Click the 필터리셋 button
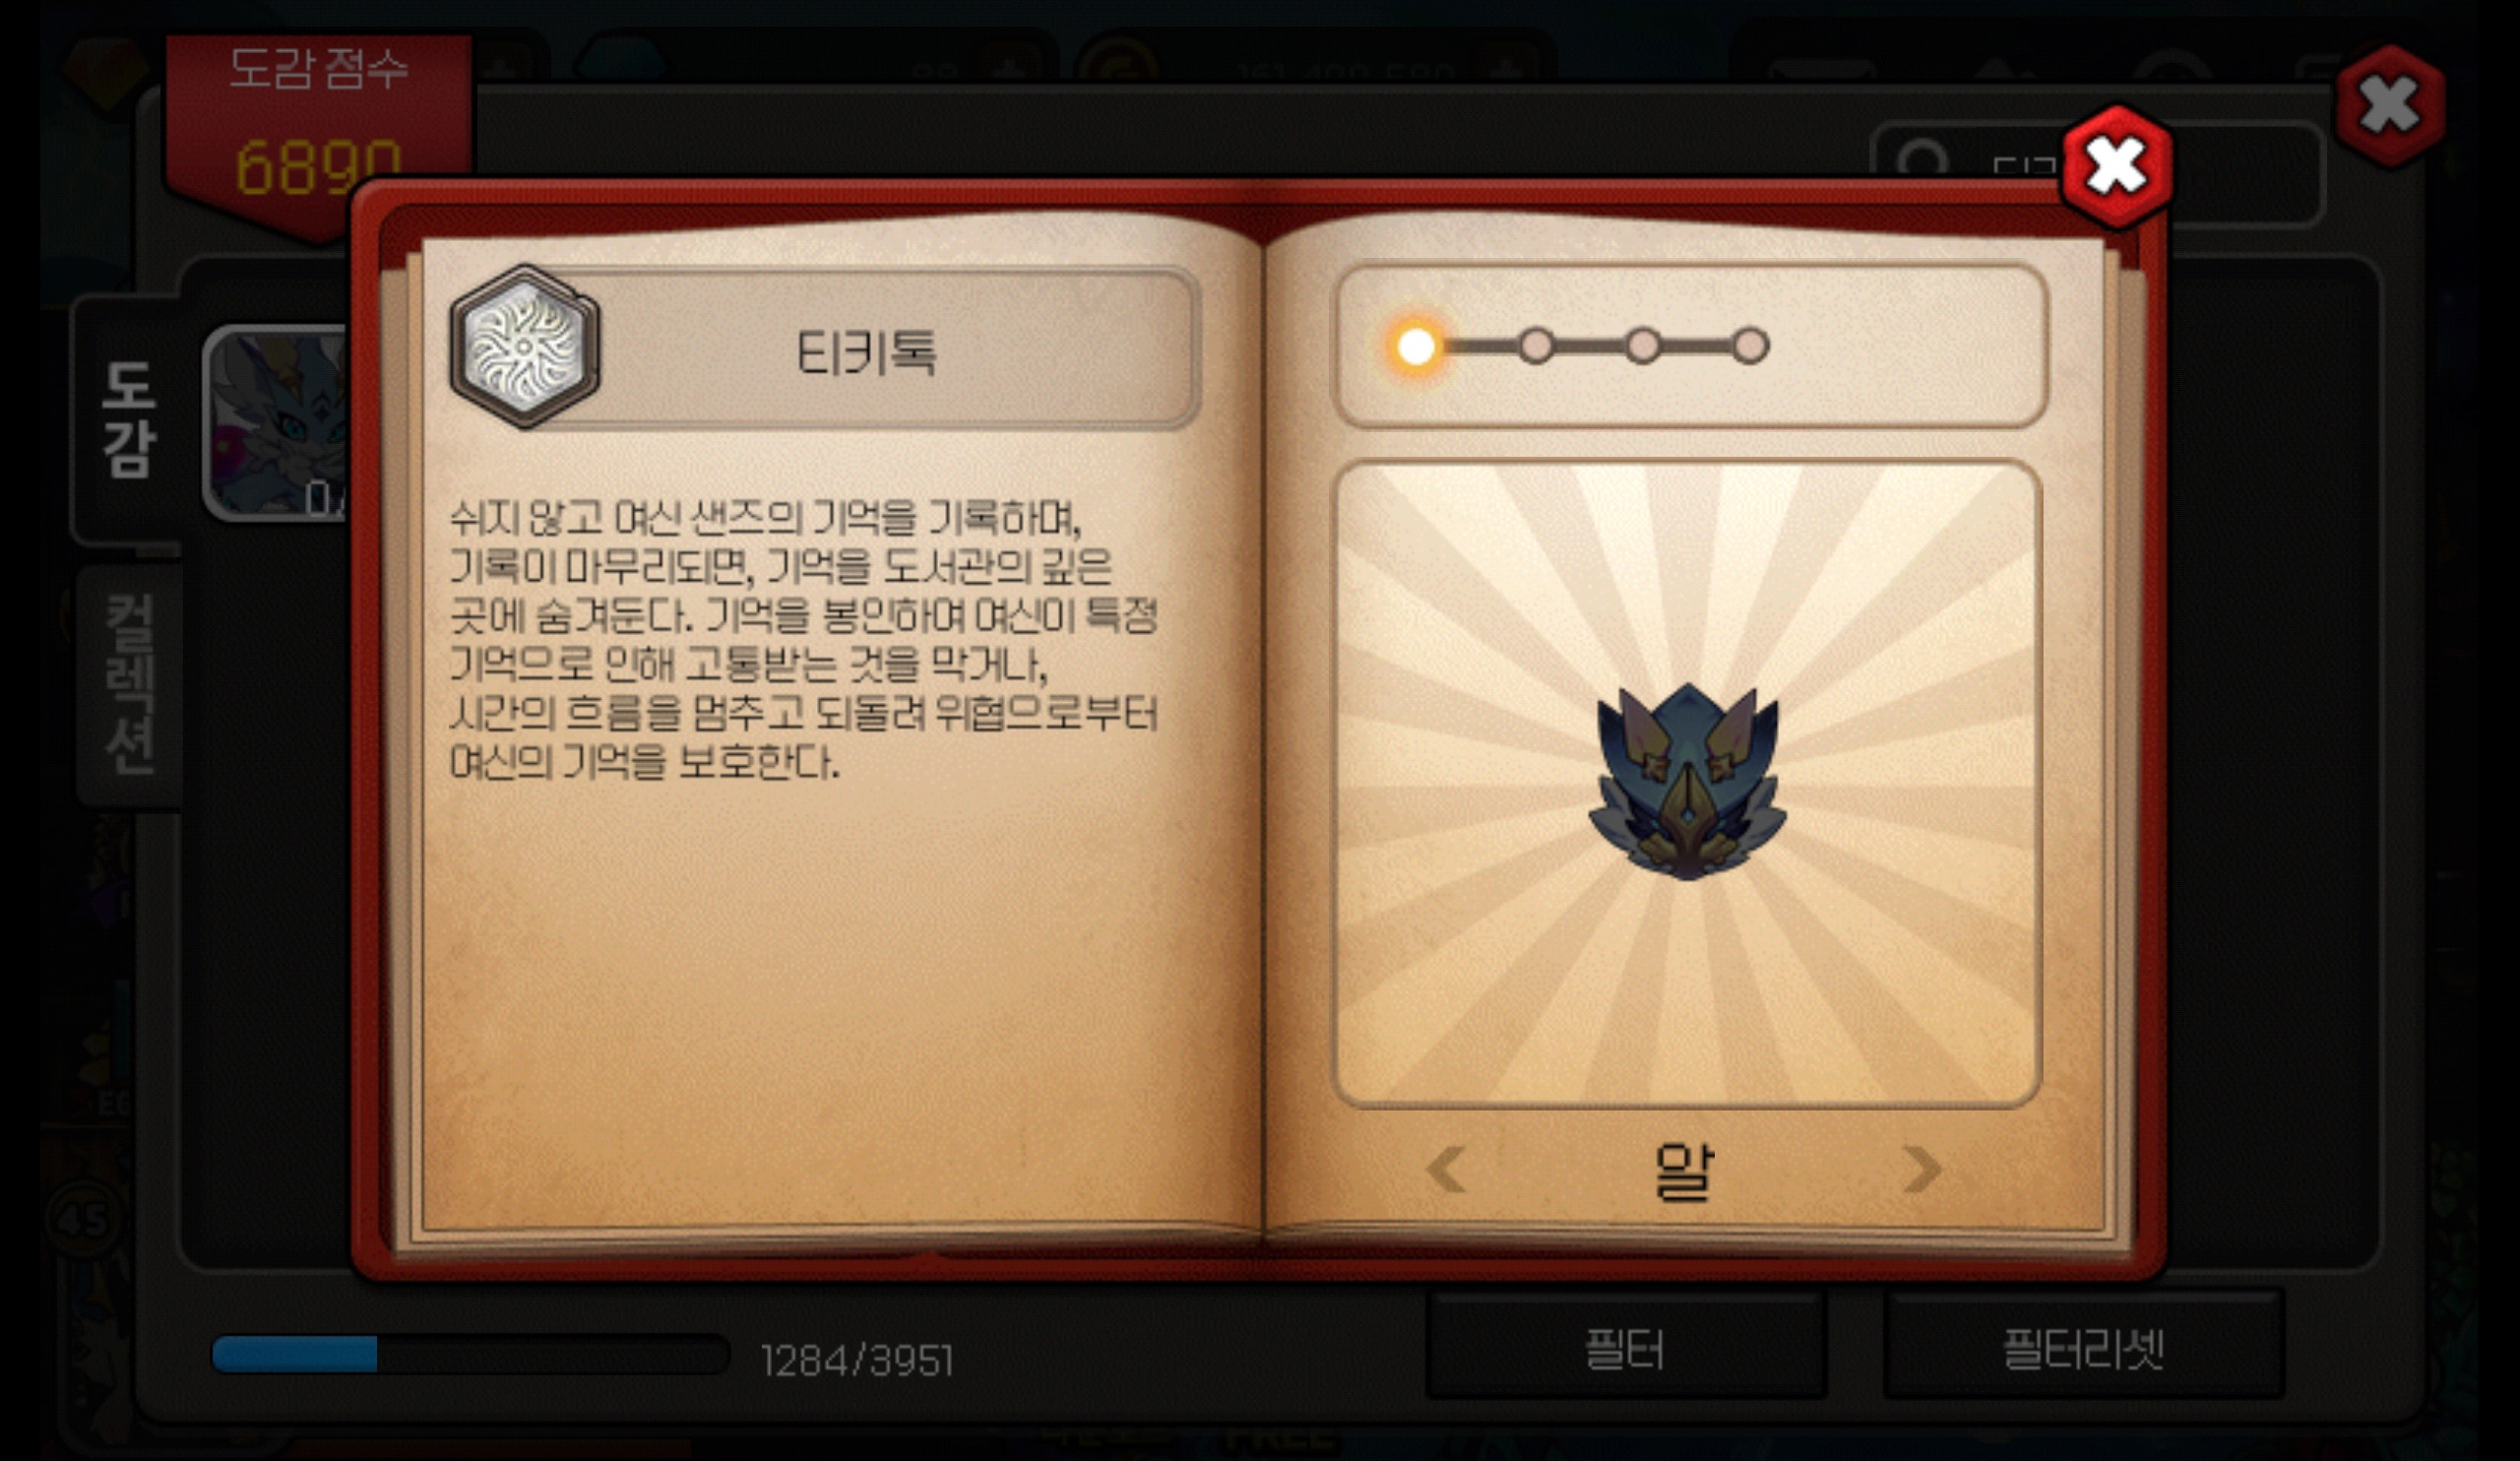 2083,1348
